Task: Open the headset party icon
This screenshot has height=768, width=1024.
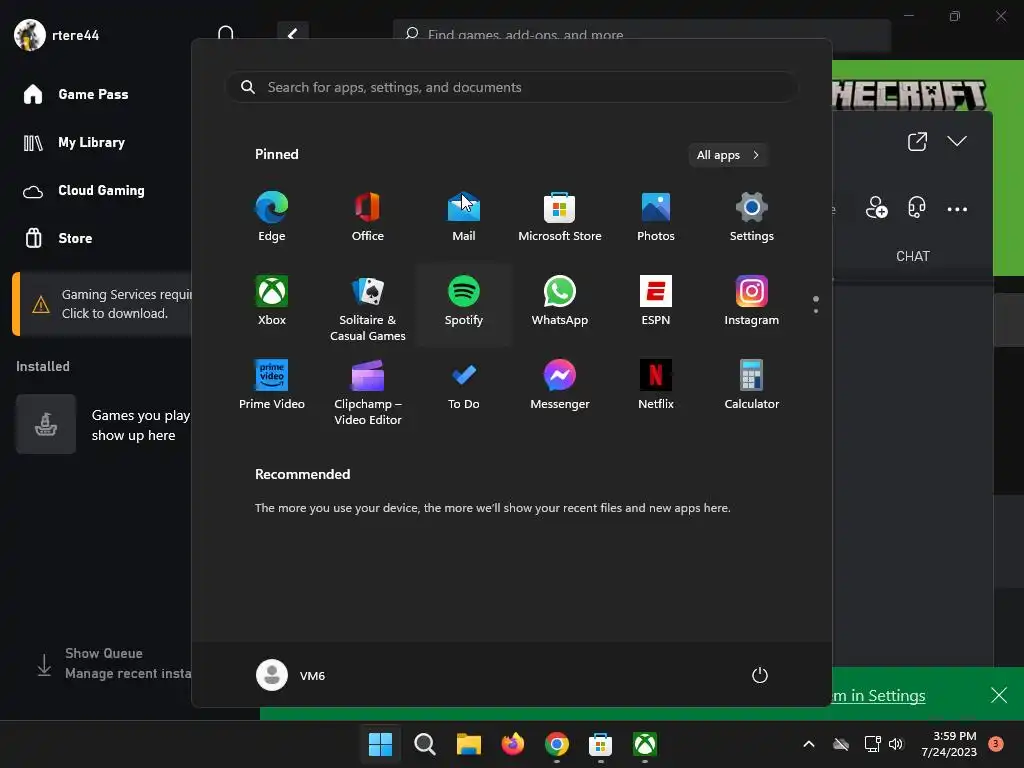Action: 917,208
